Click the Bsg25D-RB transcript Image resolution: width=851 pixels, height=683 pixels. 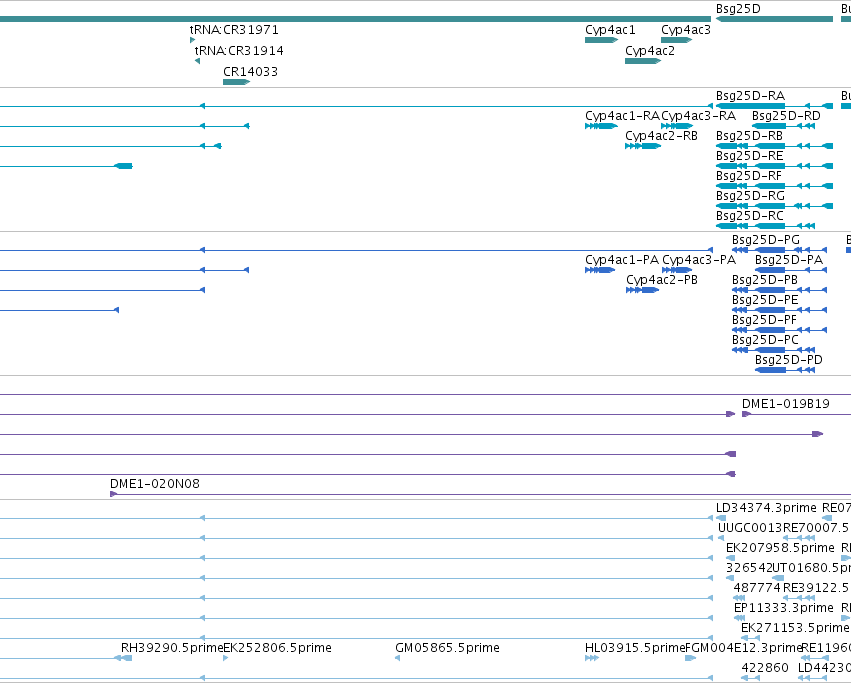pyautogui.click(x=774, y=146)
